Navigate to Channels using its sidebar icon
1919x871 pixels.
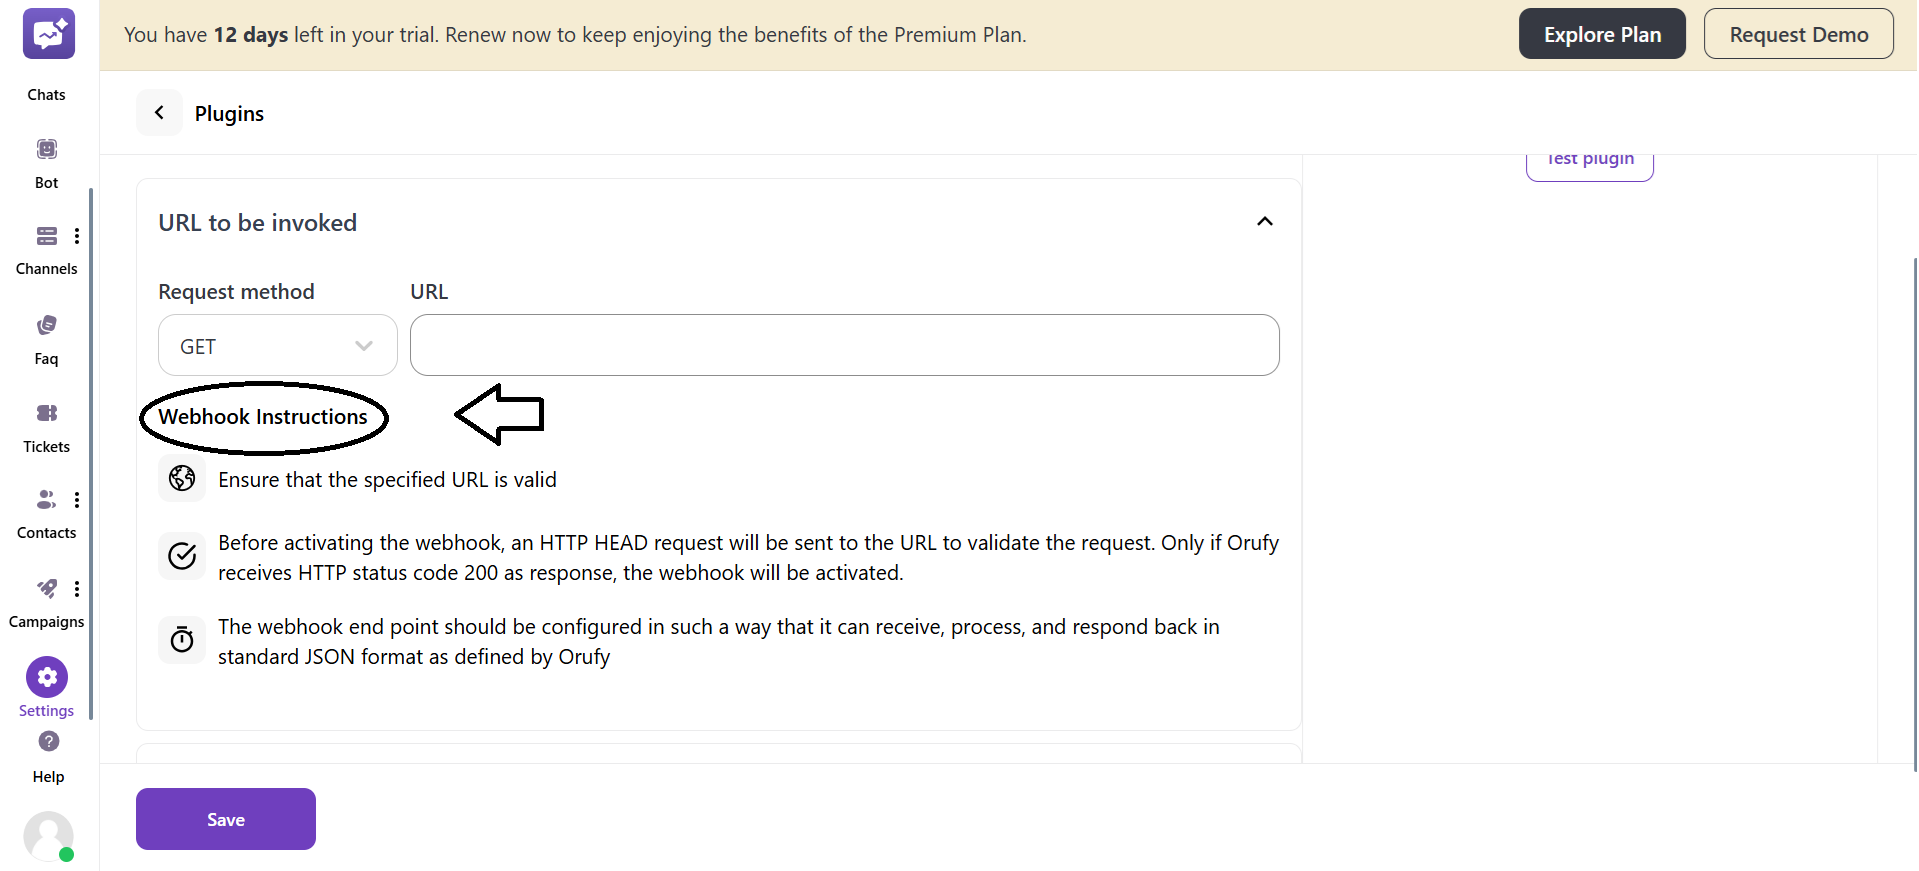click(x=46, y=236)
